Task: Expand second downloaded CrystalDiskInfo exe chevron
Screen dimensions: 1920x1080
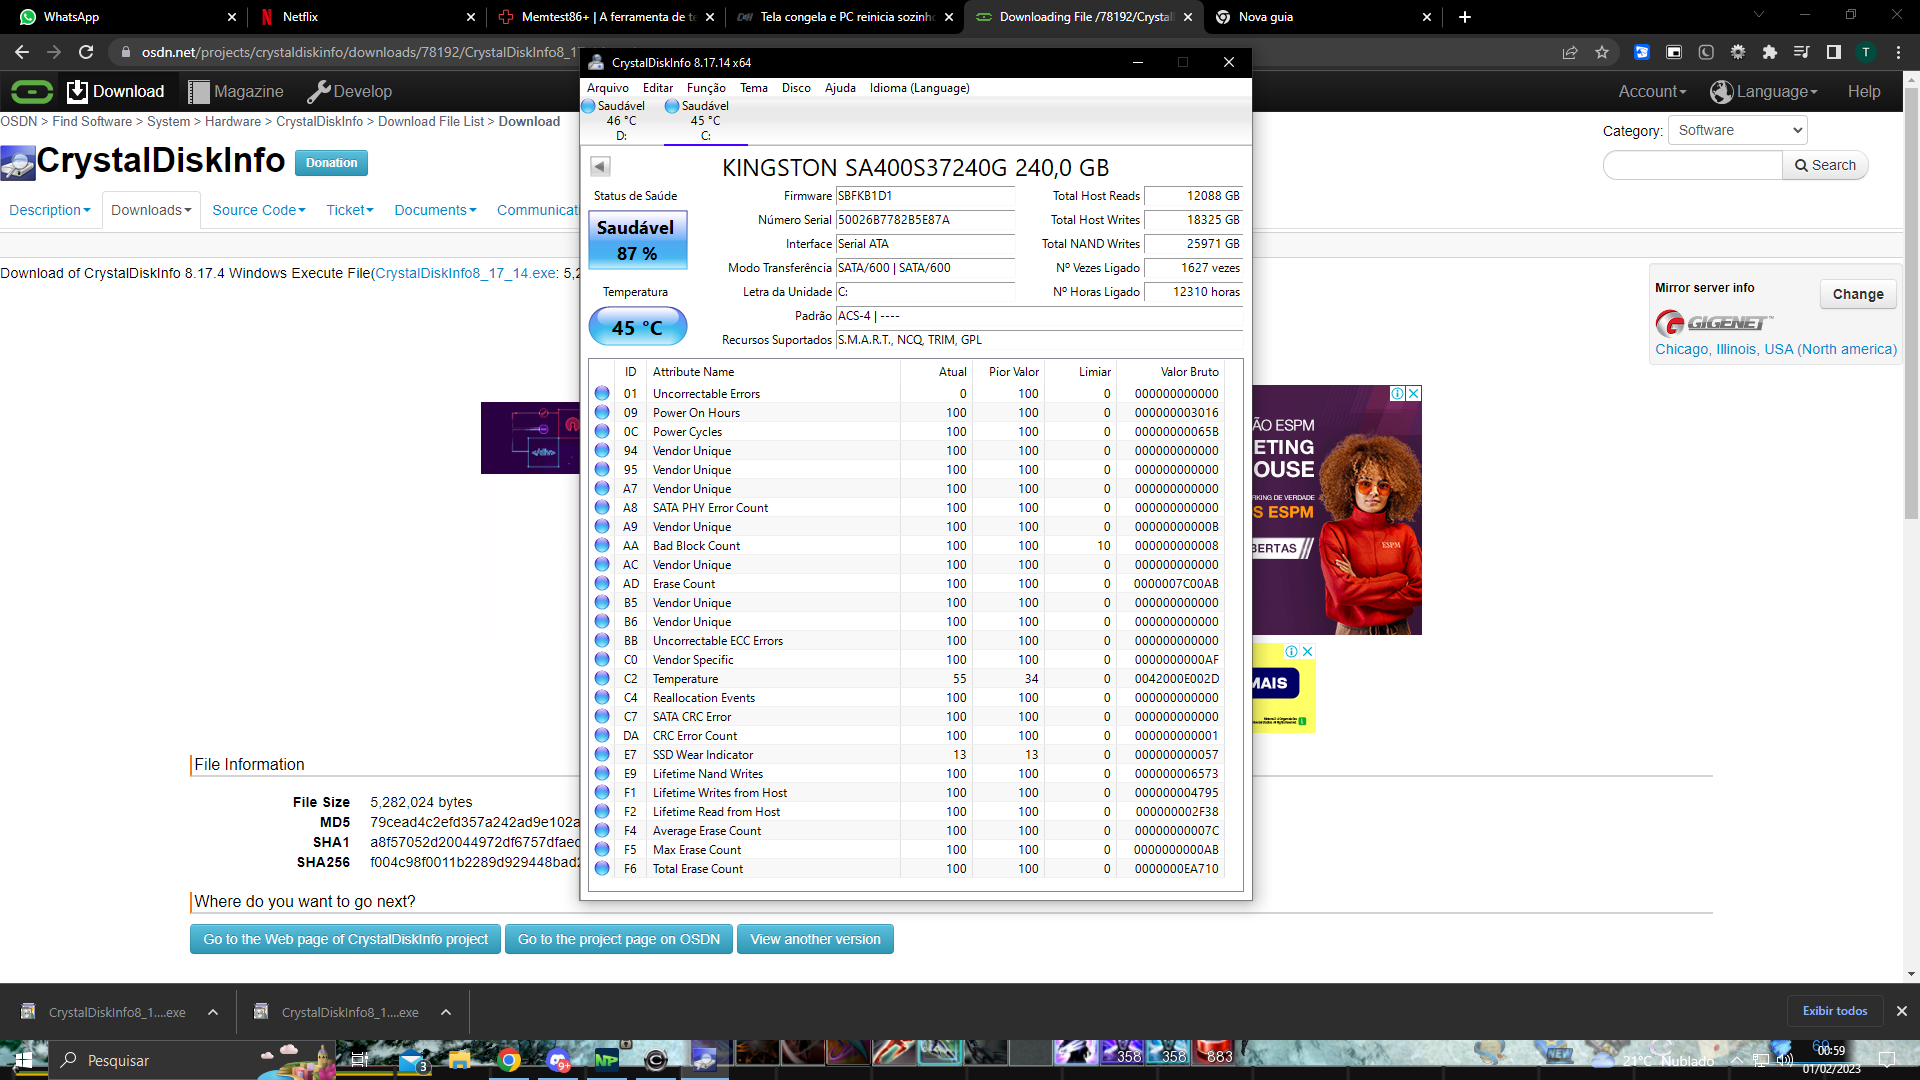Action: [x=446, y=1012]
